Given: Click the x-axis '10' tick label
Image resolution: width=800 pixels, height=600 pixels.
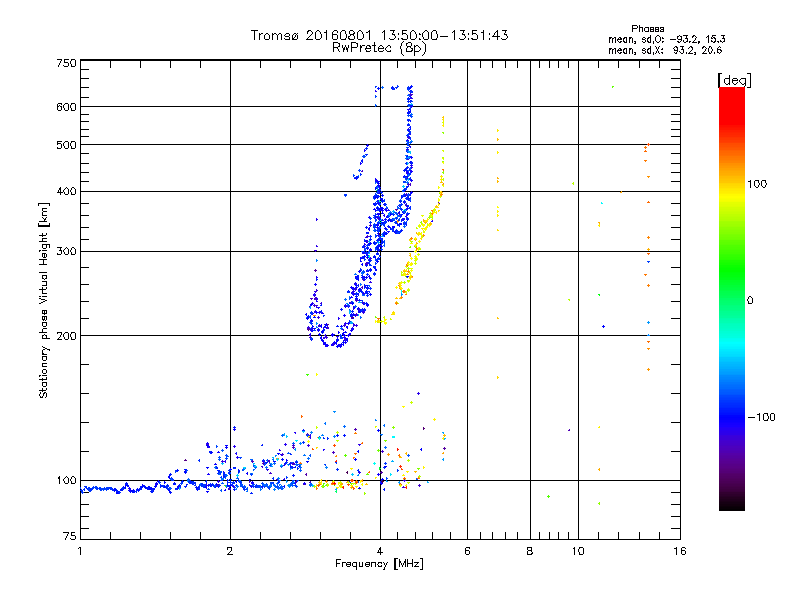Looking at the screenshot, I should click(578, 551).
